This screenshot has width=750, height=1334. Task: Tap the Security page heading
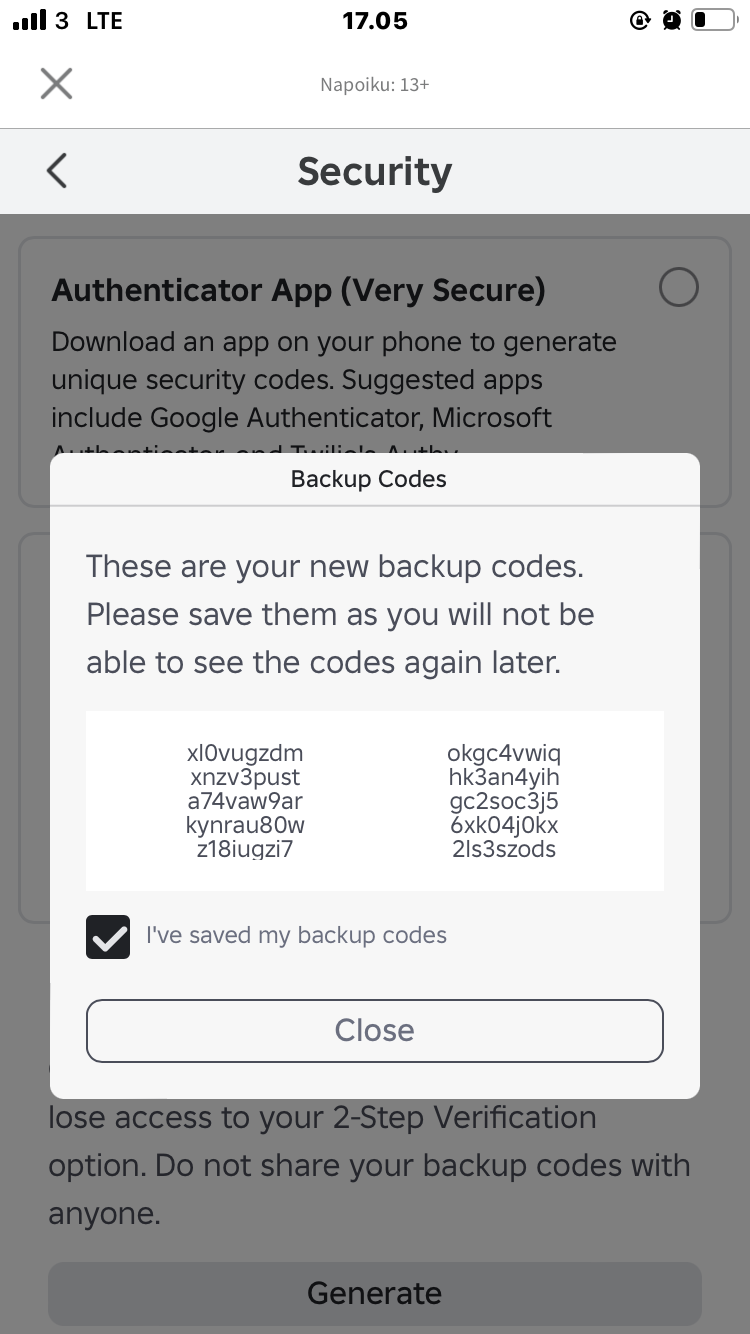(x=375, y=172)
